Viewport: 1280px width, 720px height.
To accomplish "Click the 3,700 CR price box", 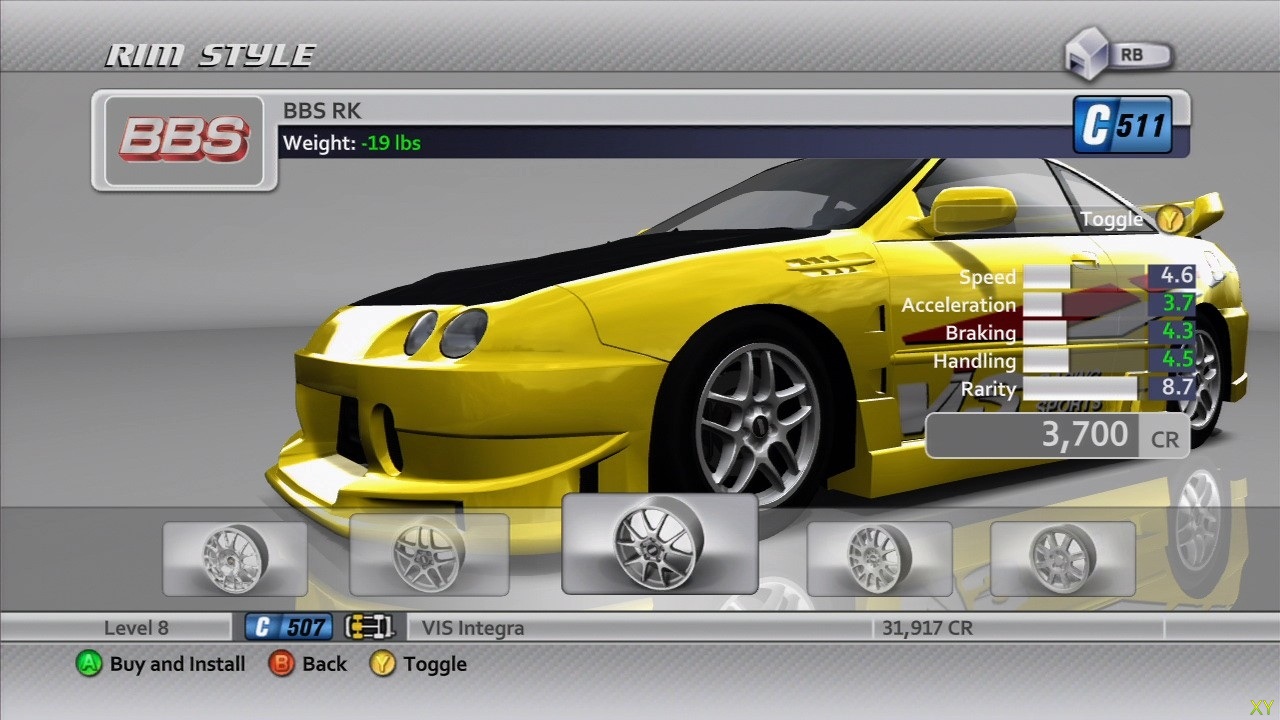I will click(1057, 436).
